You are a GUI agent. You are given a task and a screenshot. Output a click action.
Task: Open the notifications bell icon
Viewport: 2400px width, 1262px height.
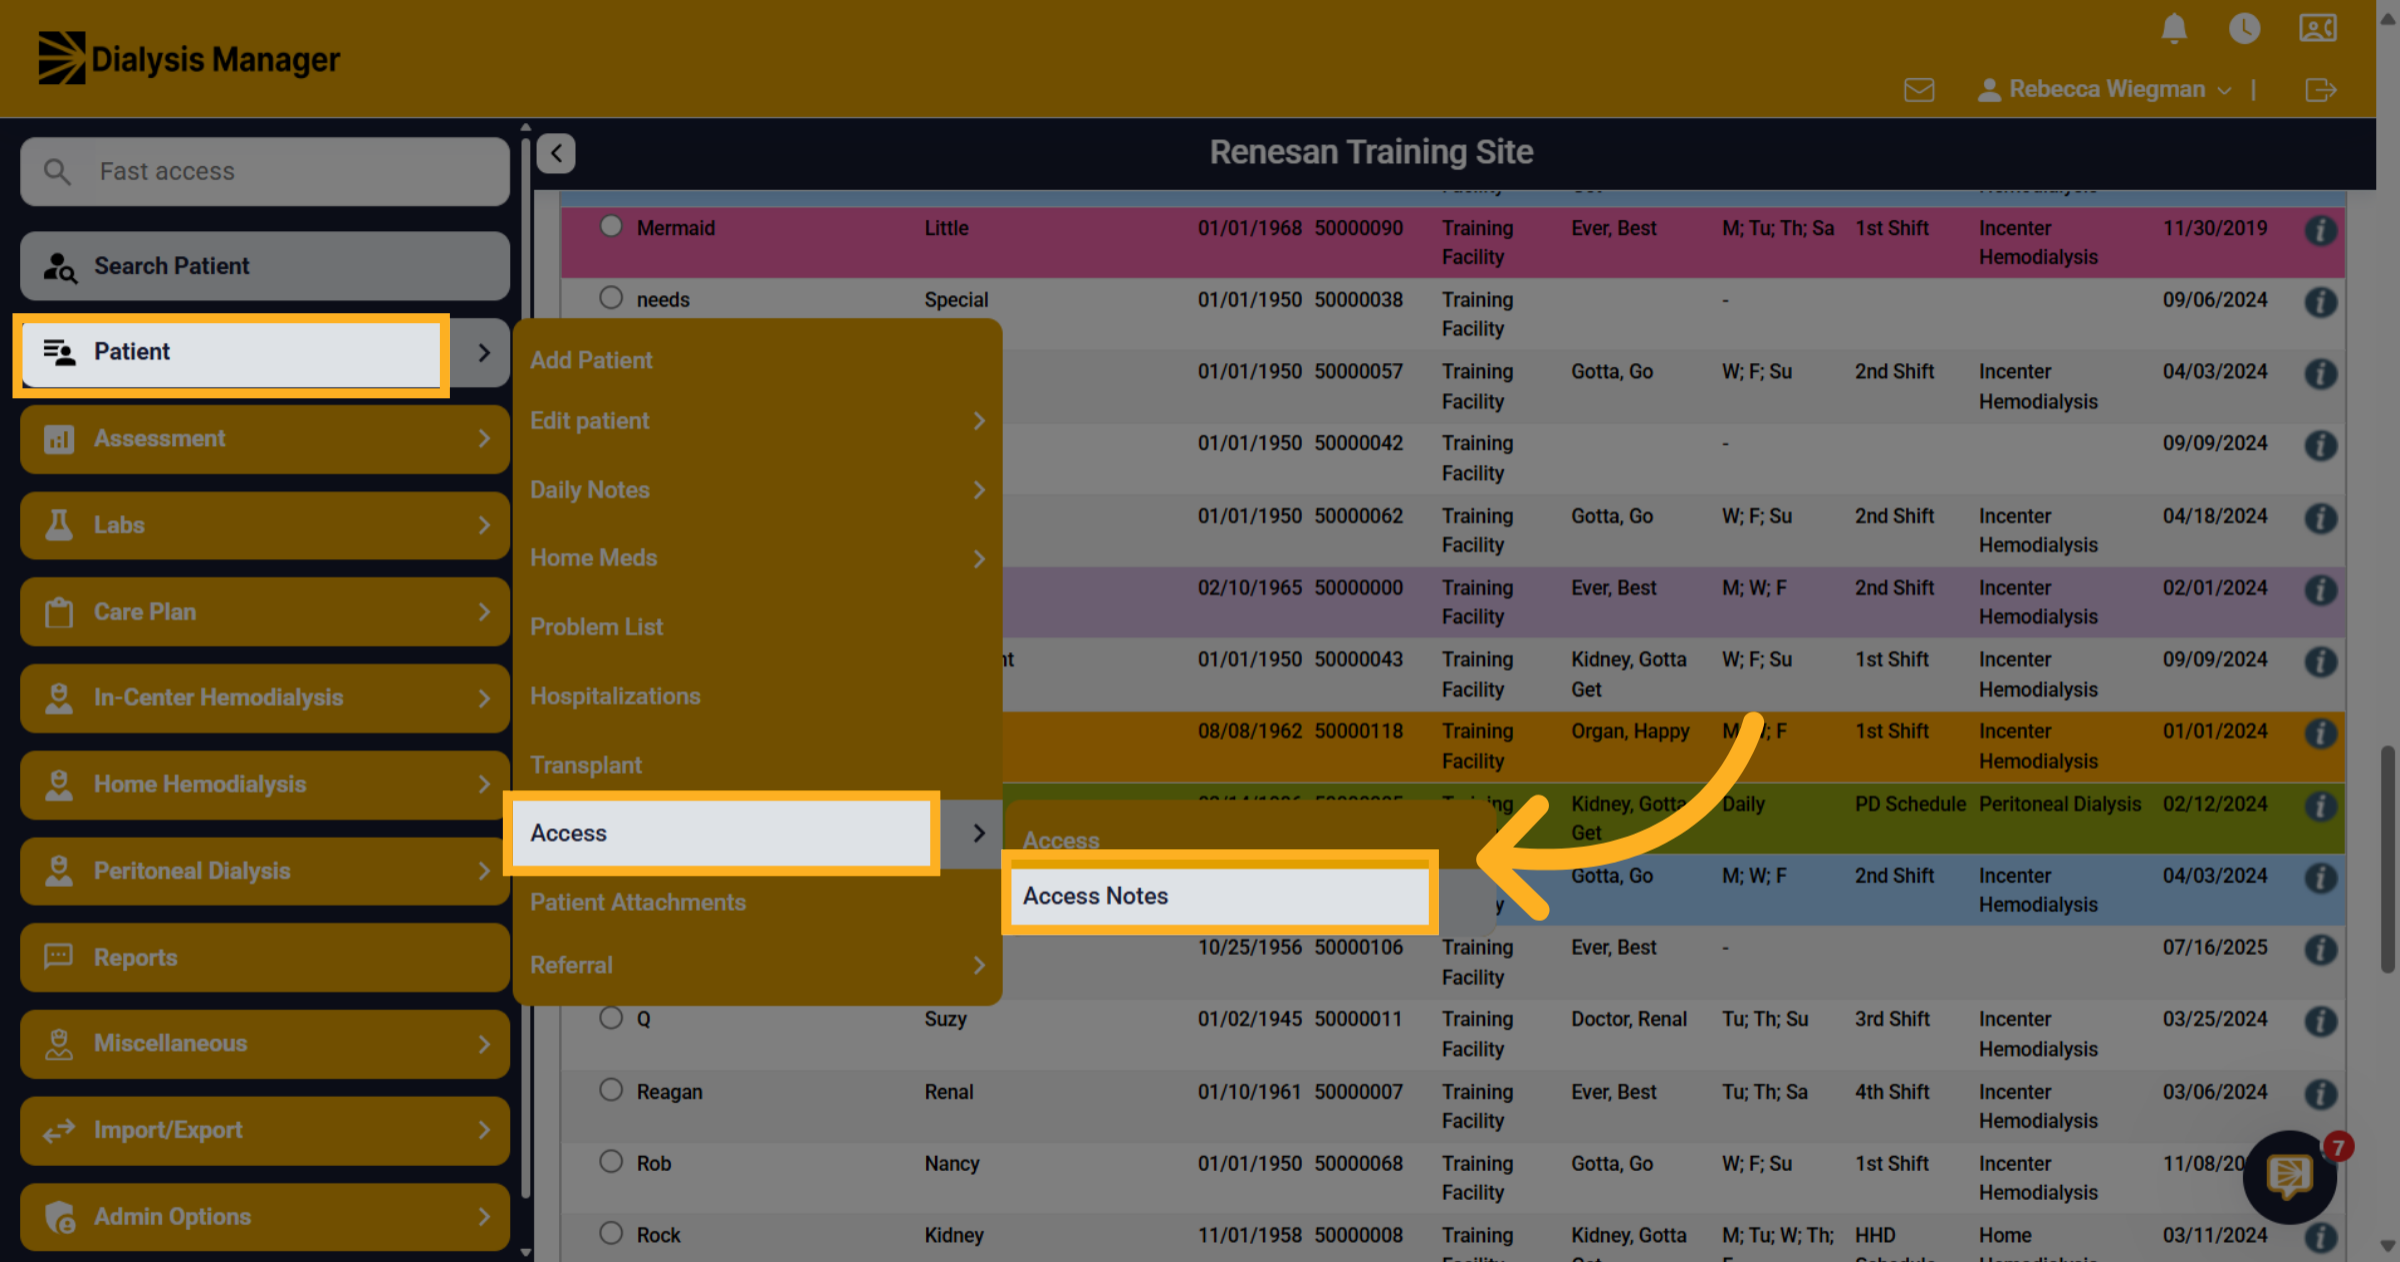point(2174,28)
